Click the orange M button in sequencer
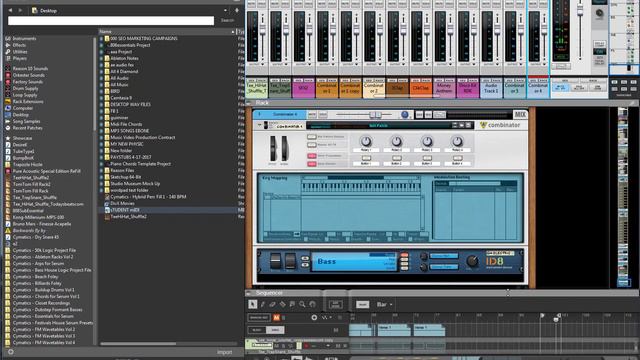 (276, 317)
